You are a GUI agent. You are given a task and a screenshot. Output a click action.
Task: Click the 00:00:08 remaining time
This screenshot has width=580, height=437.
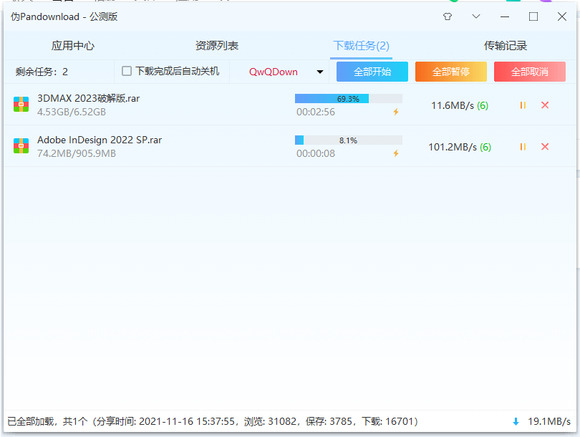click(316, 154)
